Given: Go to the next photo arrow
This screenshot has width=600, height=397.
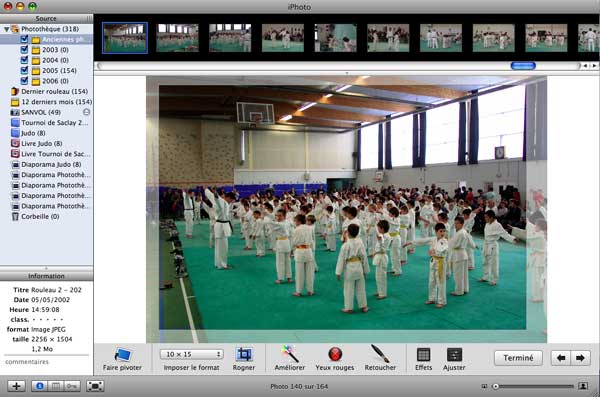Looking at the screenshot, I should [x=580, y=358].
